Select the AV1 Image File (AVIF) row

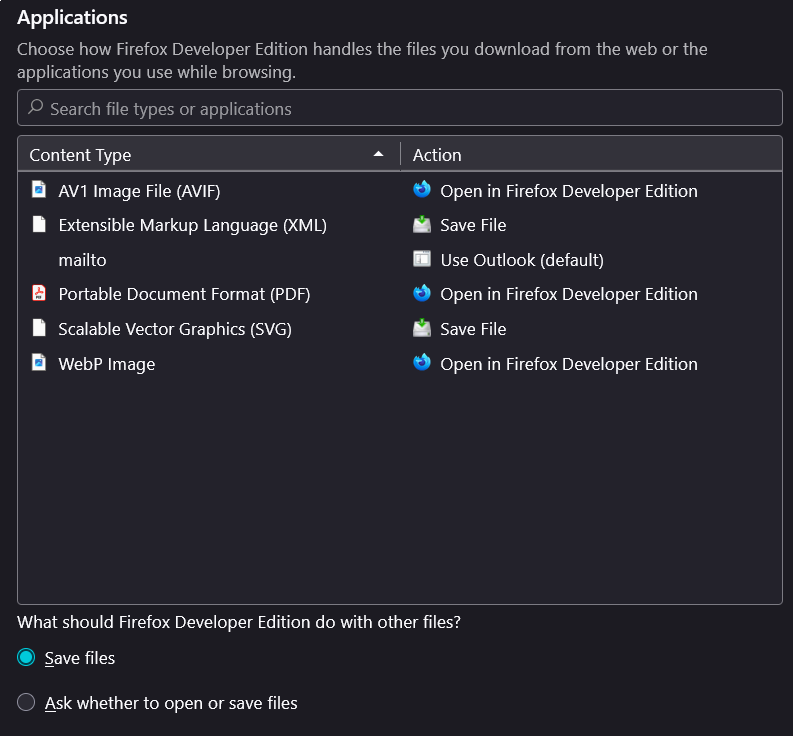tap(400, 191)
